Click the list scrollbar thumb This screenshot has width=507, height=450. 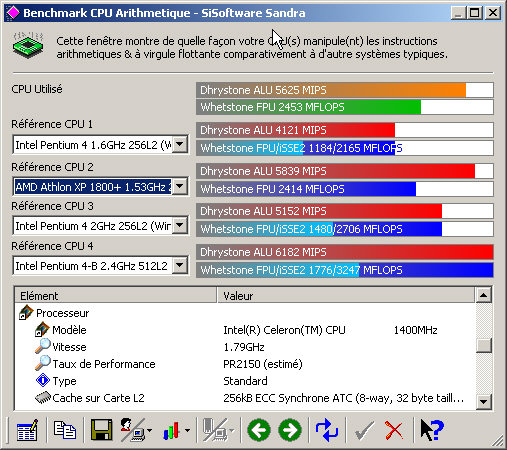(483, 345)
